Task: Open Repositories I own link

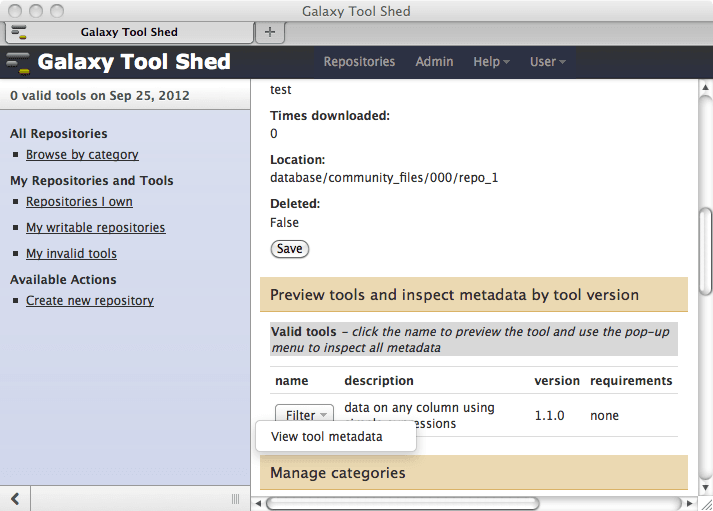Action: [x=79, y=202]
